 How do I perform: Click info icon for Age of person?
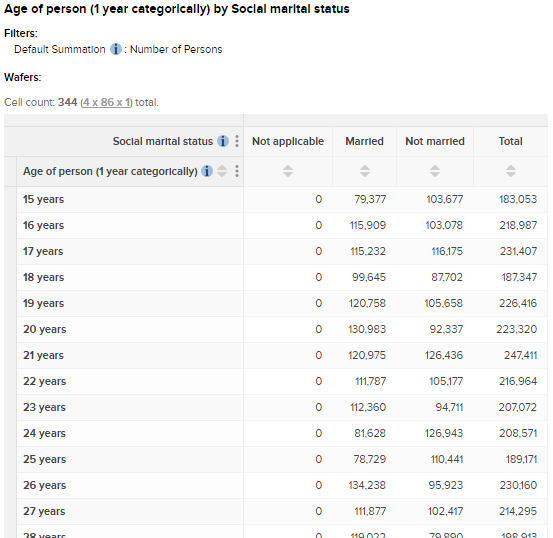coord(207,171)
